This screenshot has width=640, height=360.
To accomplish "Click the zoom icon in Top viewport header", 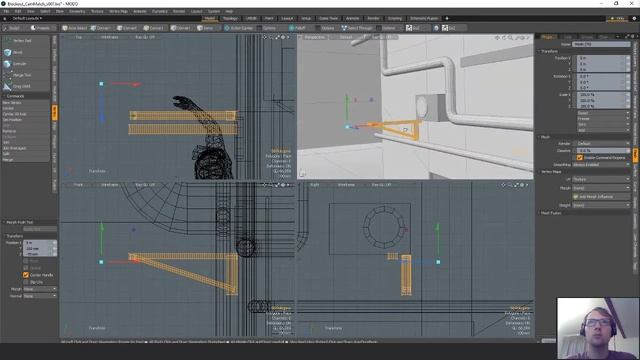I will (x=271, y=37).
